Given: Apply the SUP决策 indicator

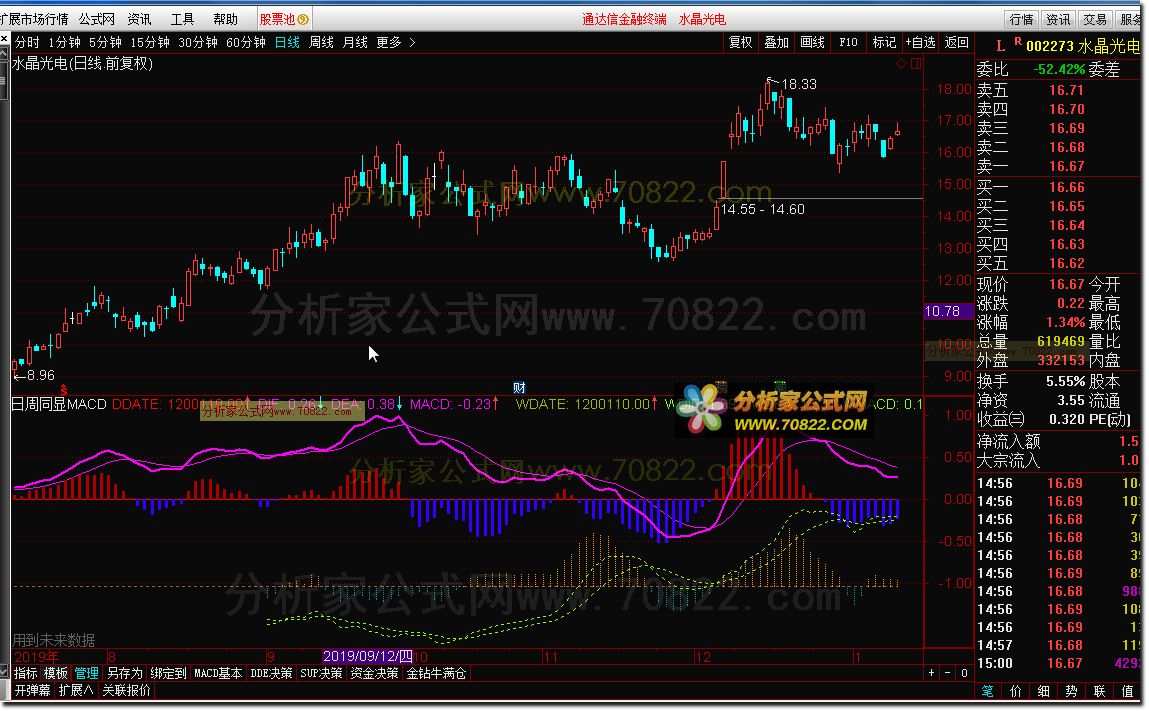Looking at the screenshot, I should pos(321,673).
